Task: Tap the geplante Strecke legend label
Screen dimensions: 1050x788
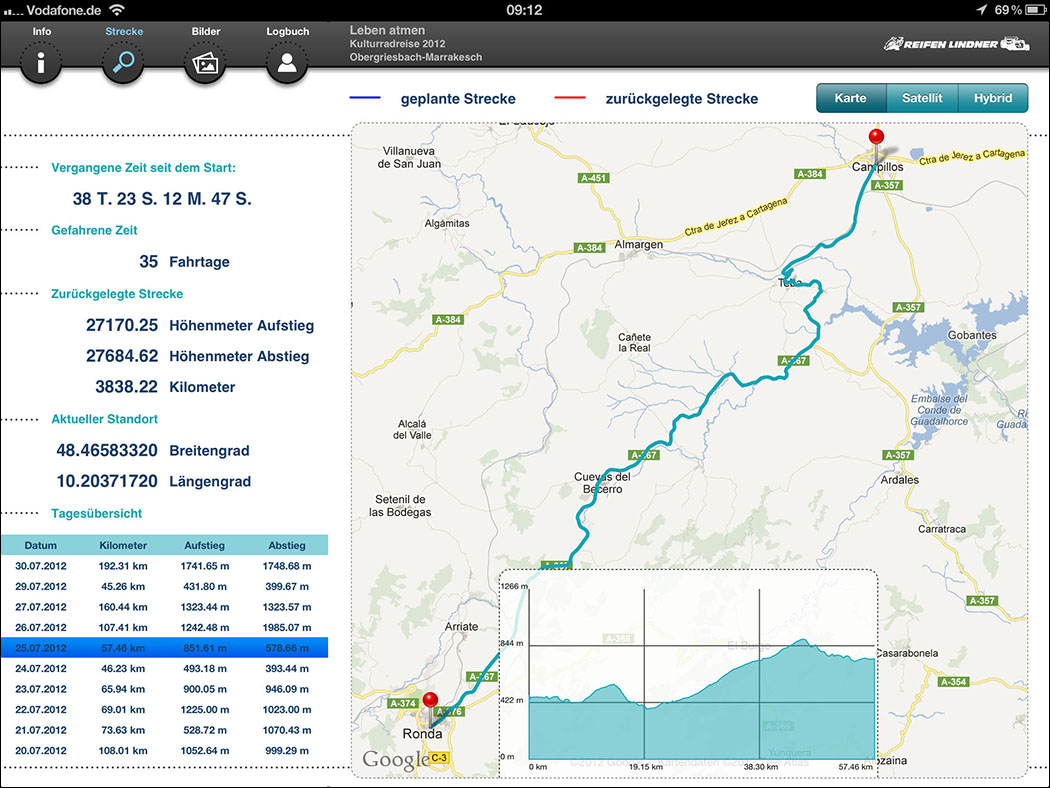Action: 458,99
